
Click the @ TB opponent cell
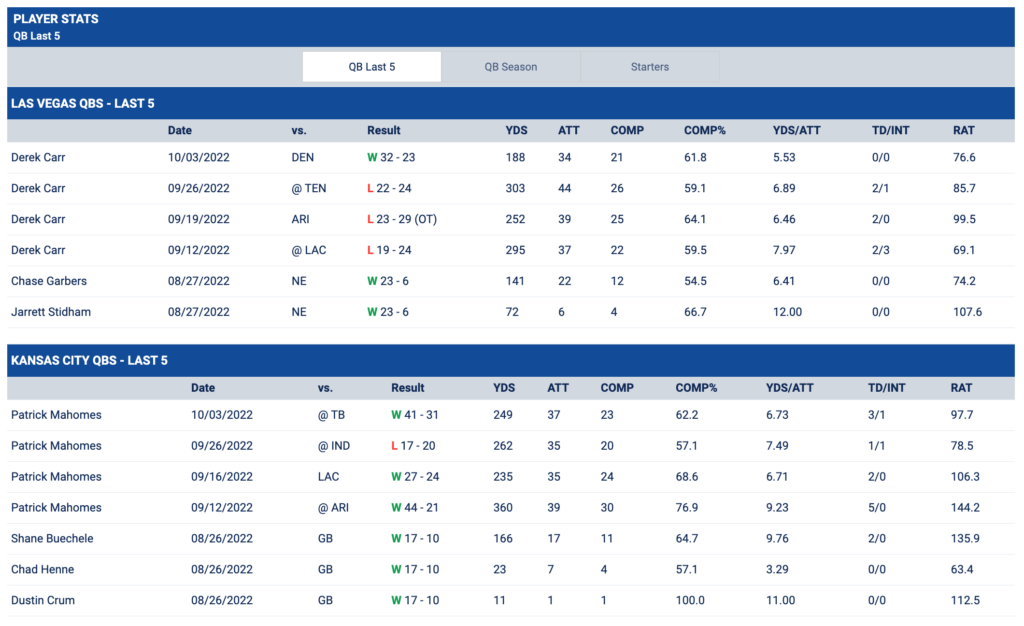pos(331,415)
